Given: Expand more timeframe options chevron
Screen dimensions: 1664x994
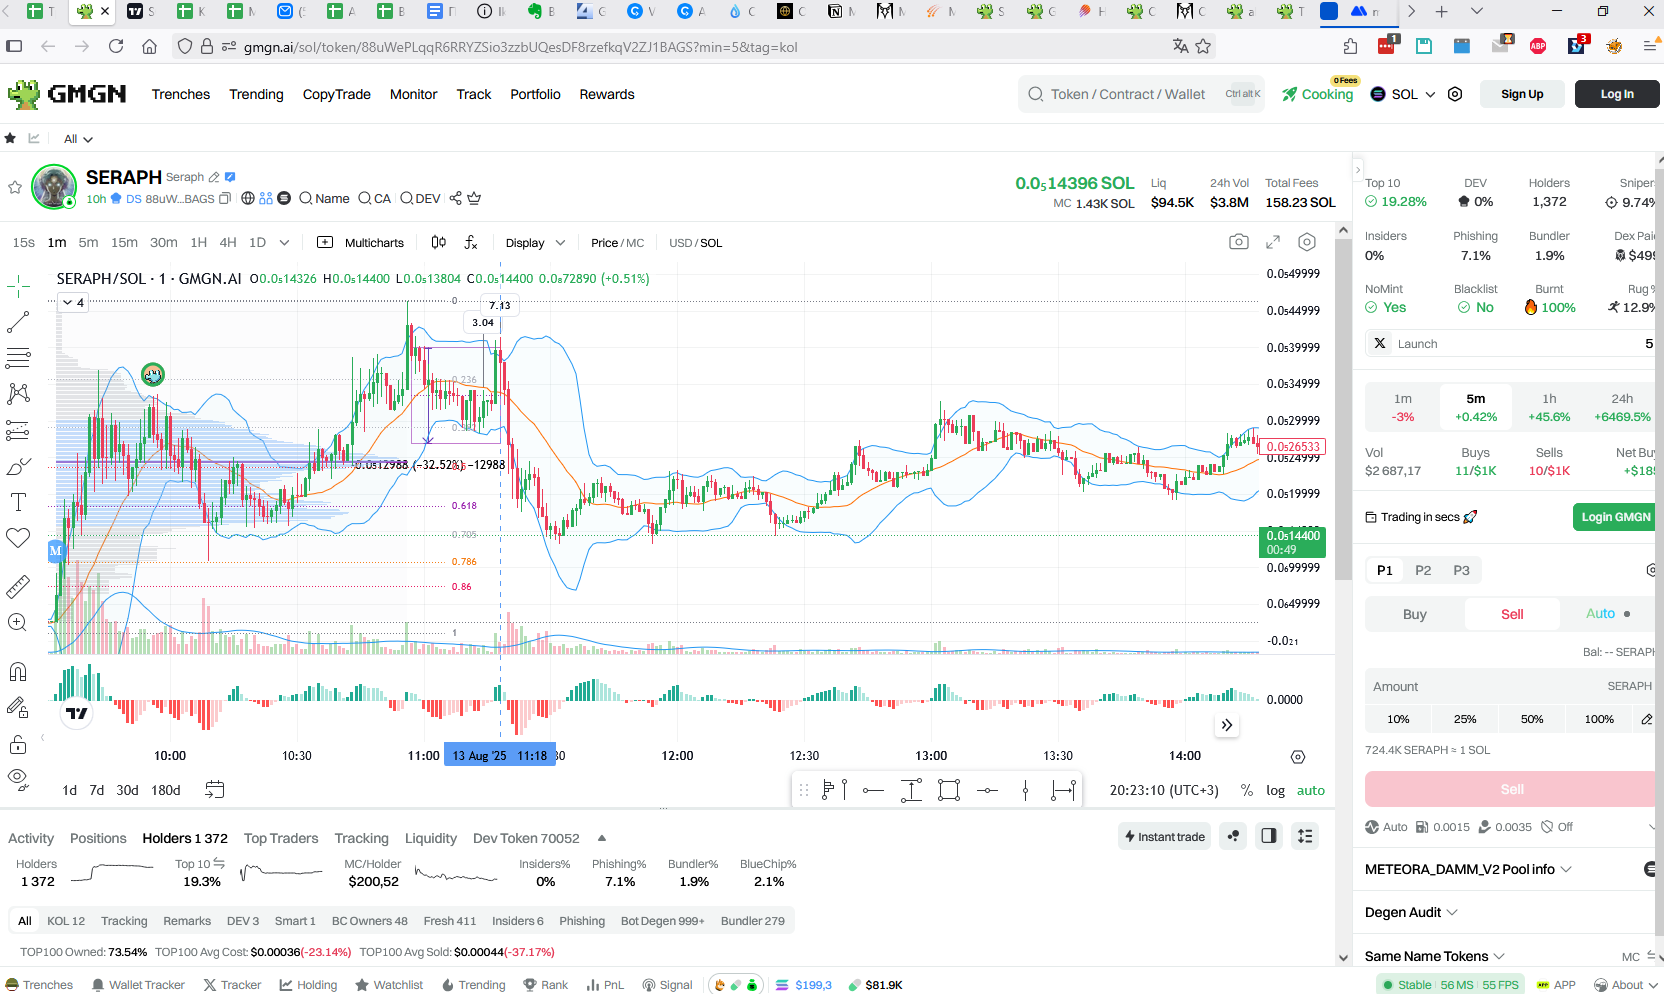Looking at the screenshot, I should coord(284,242).
